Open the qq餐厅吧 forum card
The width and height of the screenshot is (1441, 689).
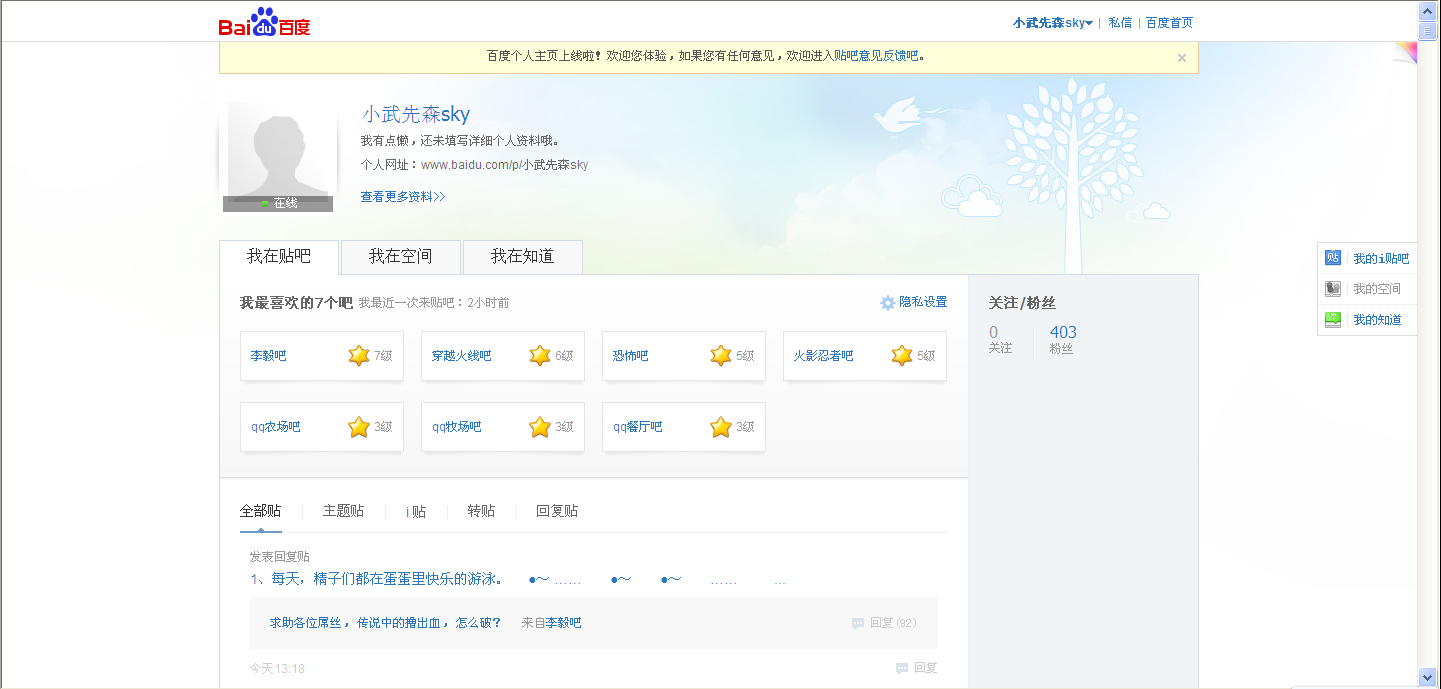[684, 427]
